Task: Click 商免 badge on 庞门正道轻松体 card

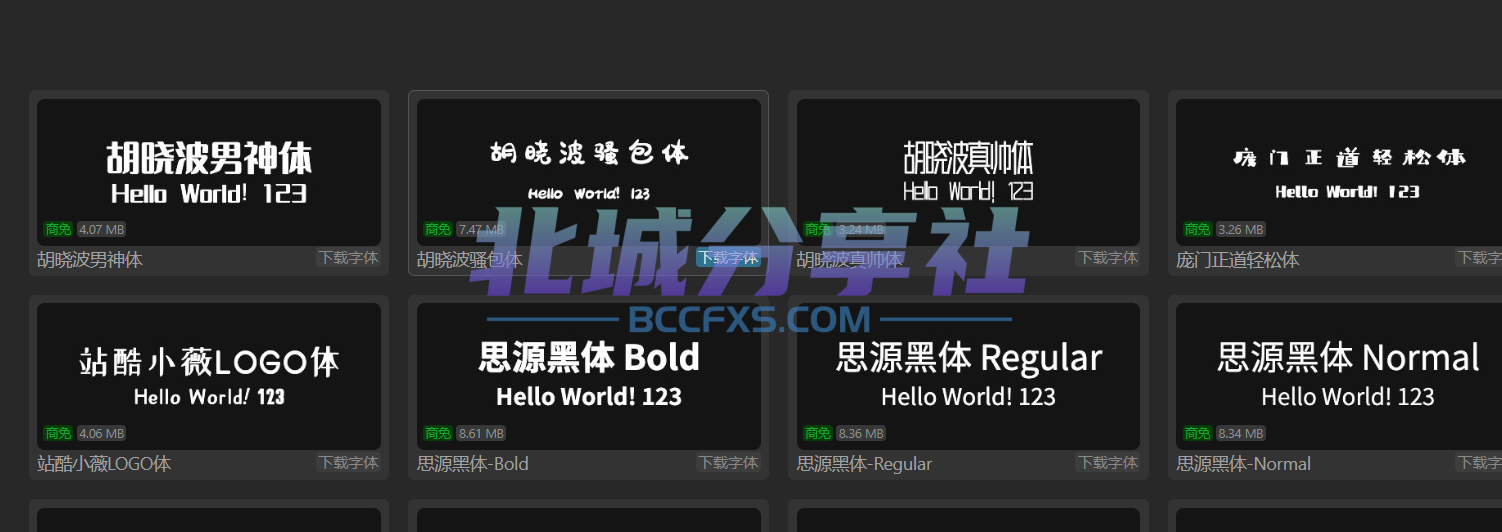Action: [x=1198, y=229]
